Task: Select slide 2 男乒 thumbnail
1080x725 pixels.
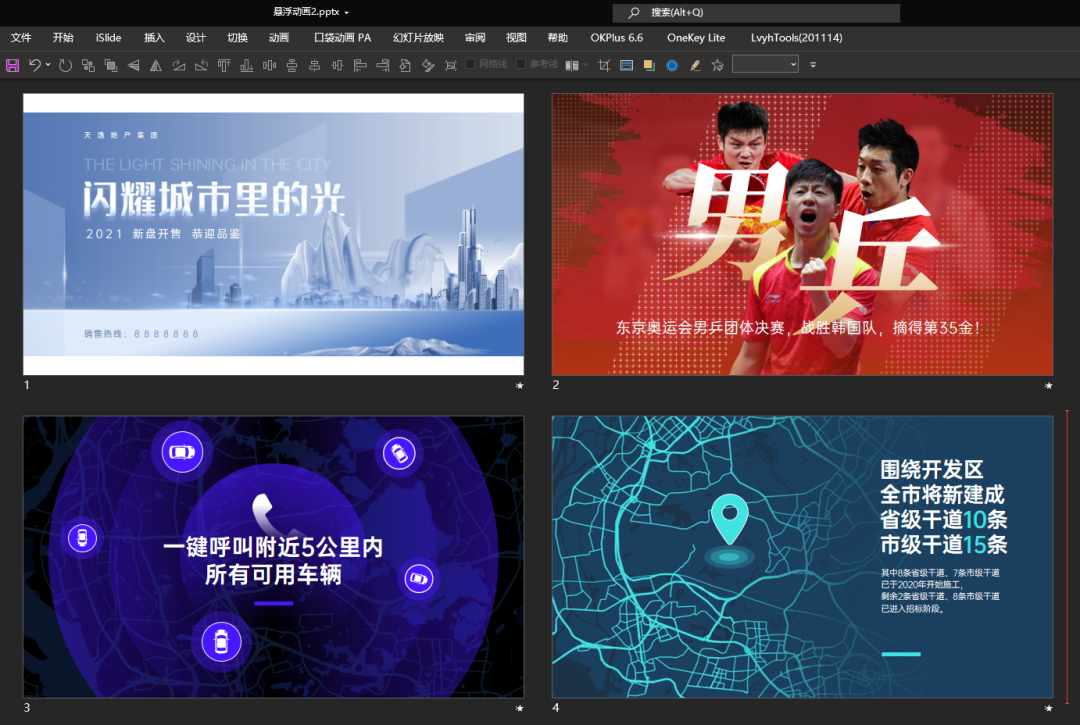Action: pos(802,234)
